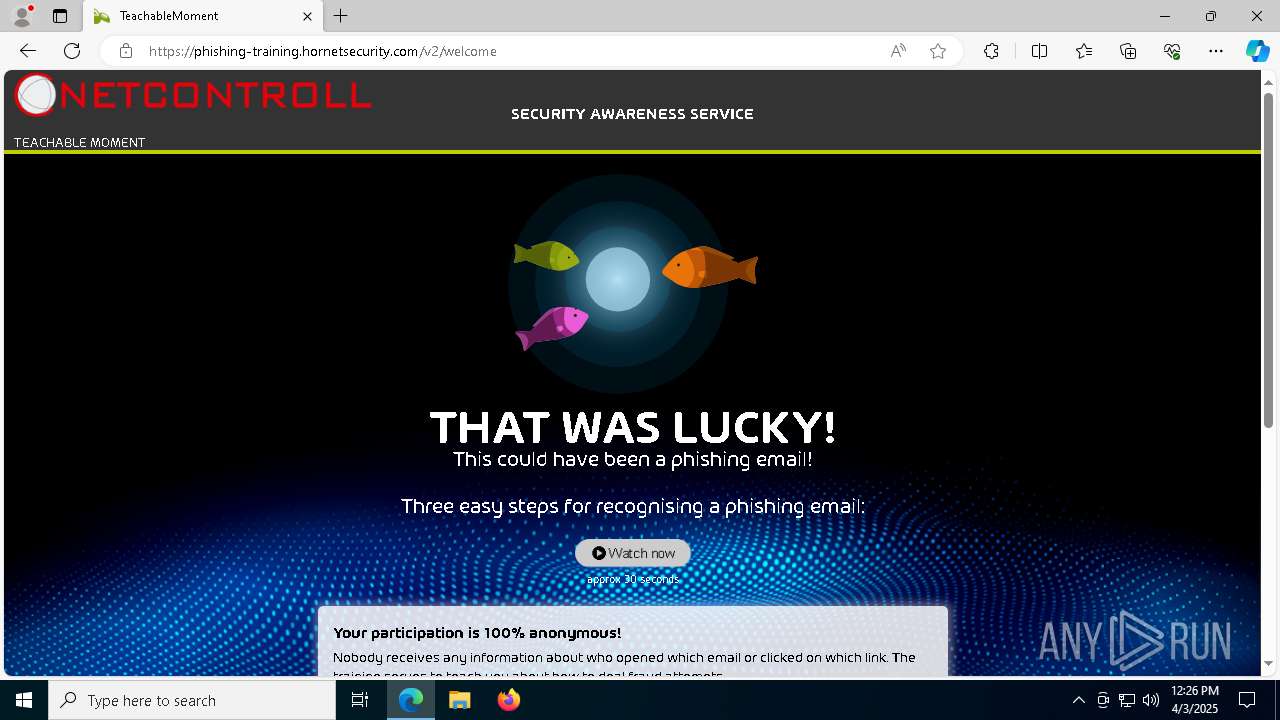
Task: Open browser Extensions icon
Action: (x=991, y=51)
